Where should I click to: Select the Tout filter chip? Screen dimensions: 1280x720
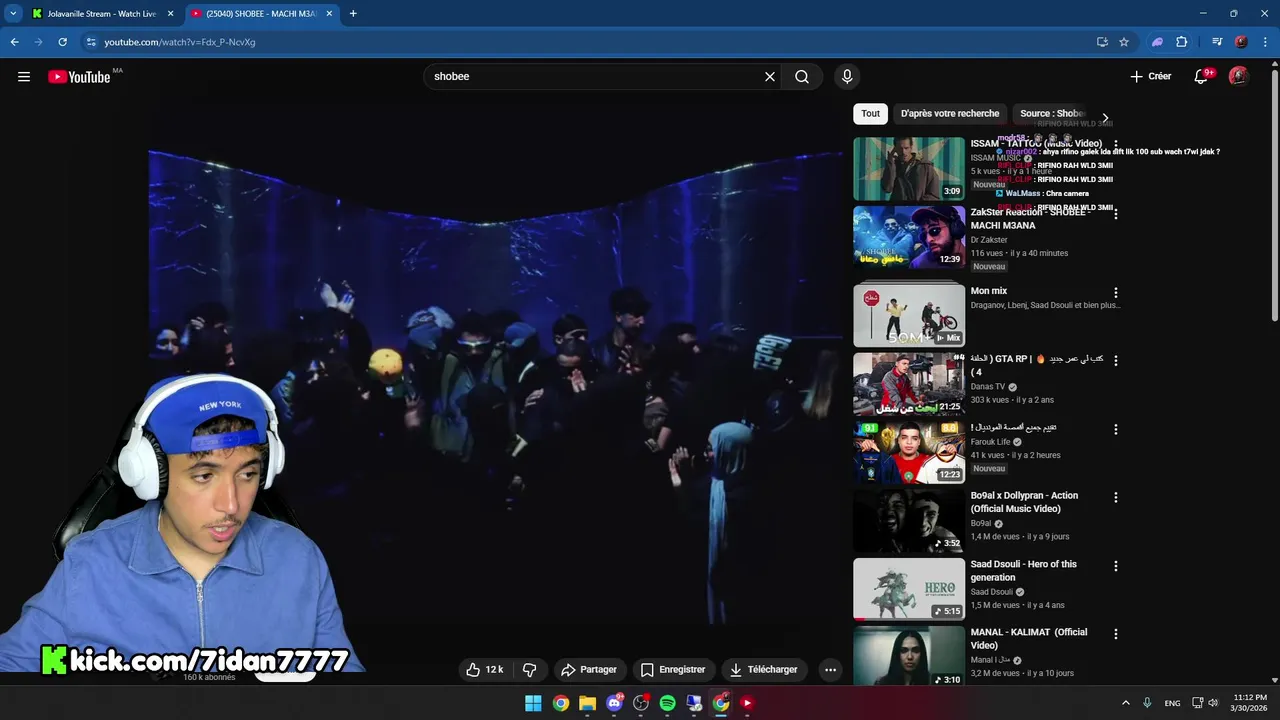(x=871, y=114)
